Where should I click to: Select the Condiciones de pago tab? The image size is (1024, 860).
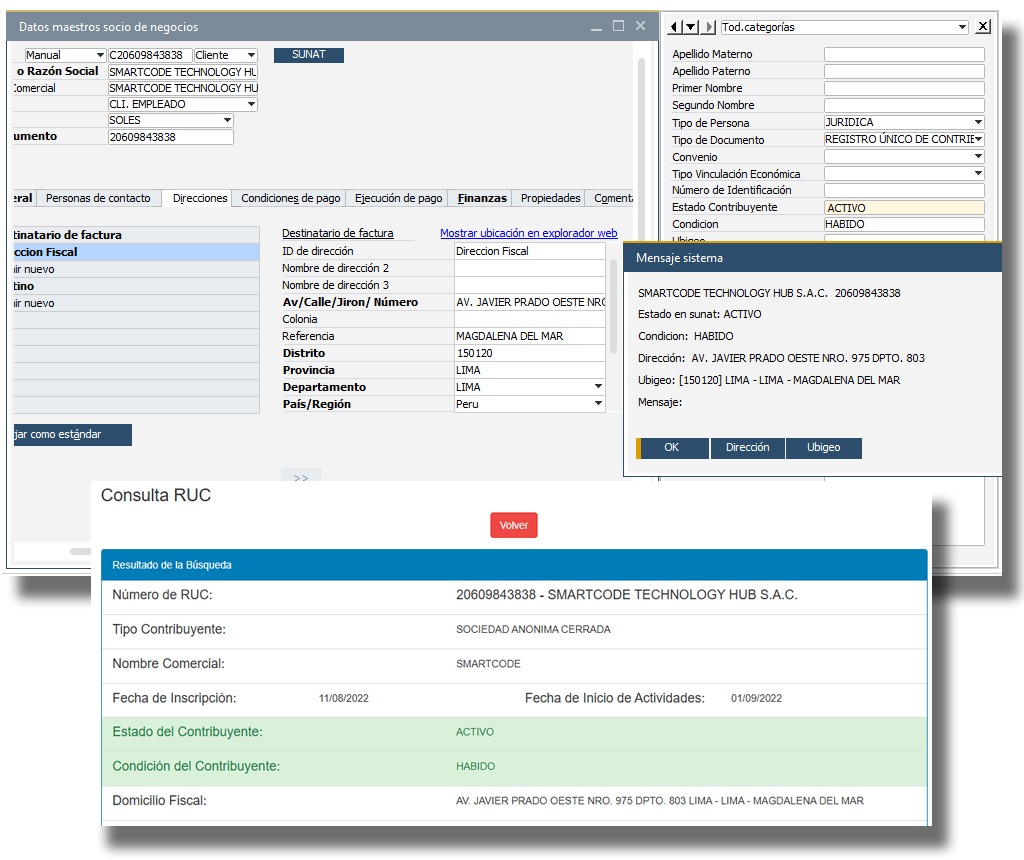pos(291,198)
